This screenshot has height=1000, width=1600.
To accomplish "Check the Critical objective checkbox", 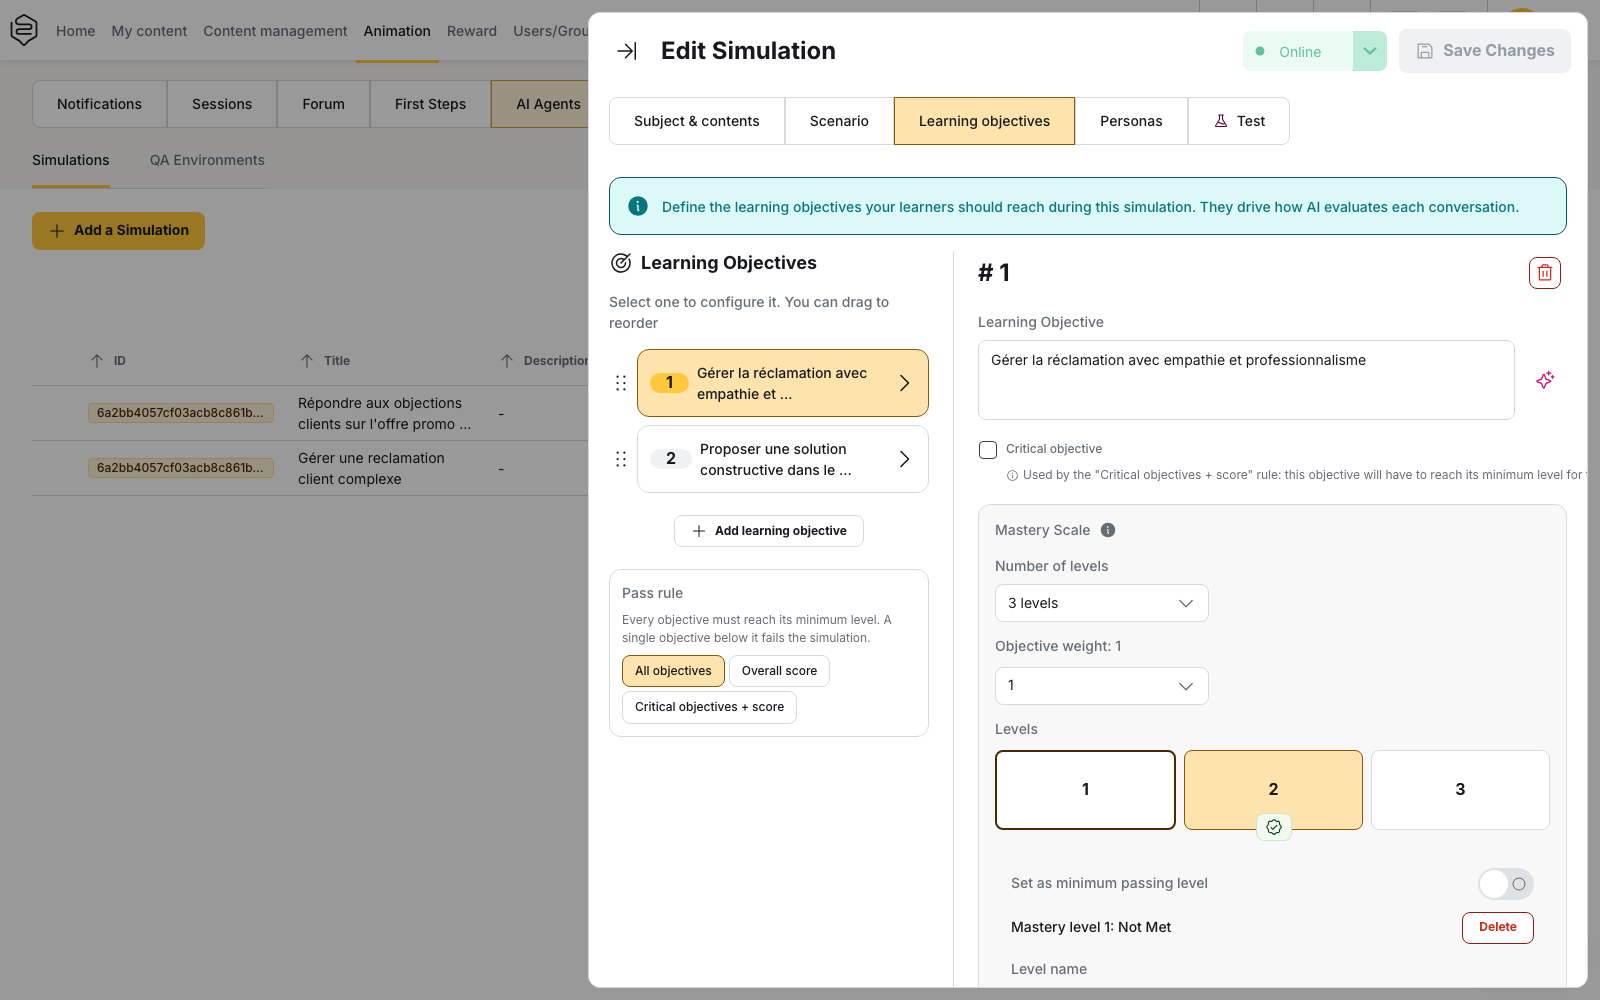I will pos(988,450).
